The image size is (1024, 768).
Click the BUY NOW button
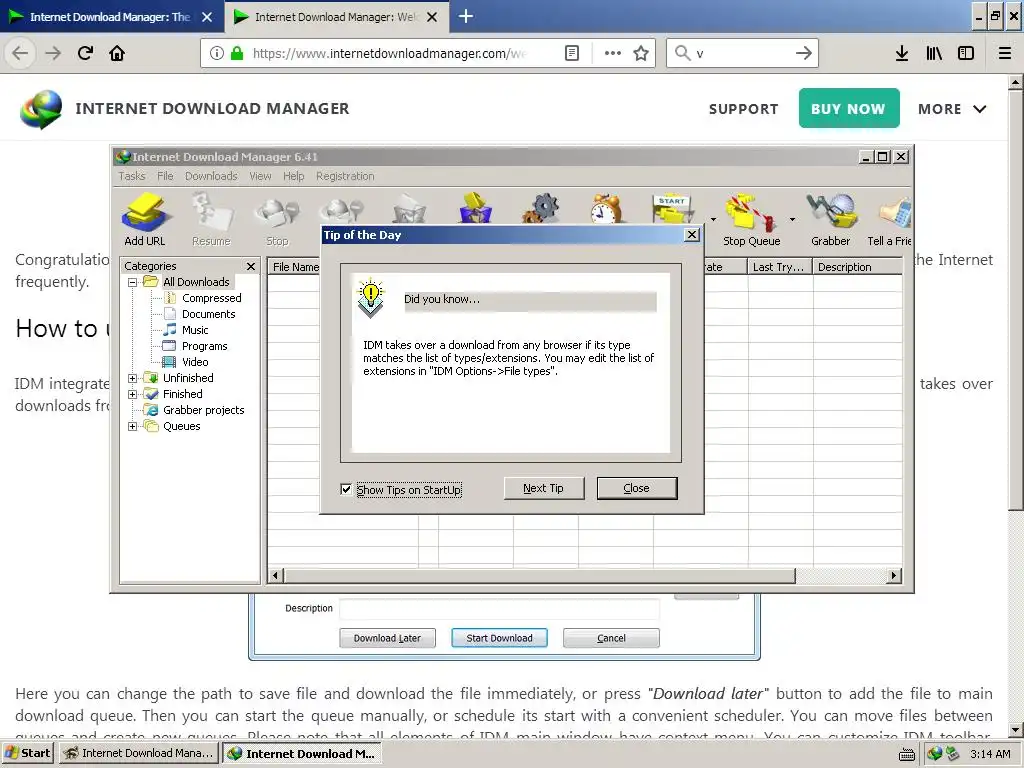click(x=848, y=108)
